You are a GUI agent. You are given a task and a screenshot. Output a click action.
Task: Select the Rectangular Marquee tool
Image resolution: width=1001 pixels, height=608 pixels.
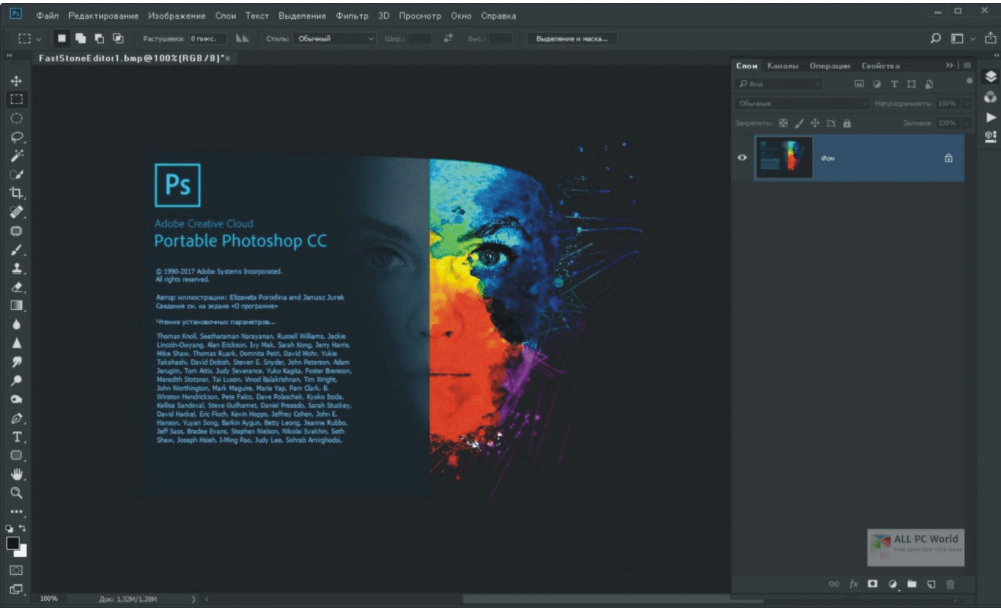[x=17, y=99]
